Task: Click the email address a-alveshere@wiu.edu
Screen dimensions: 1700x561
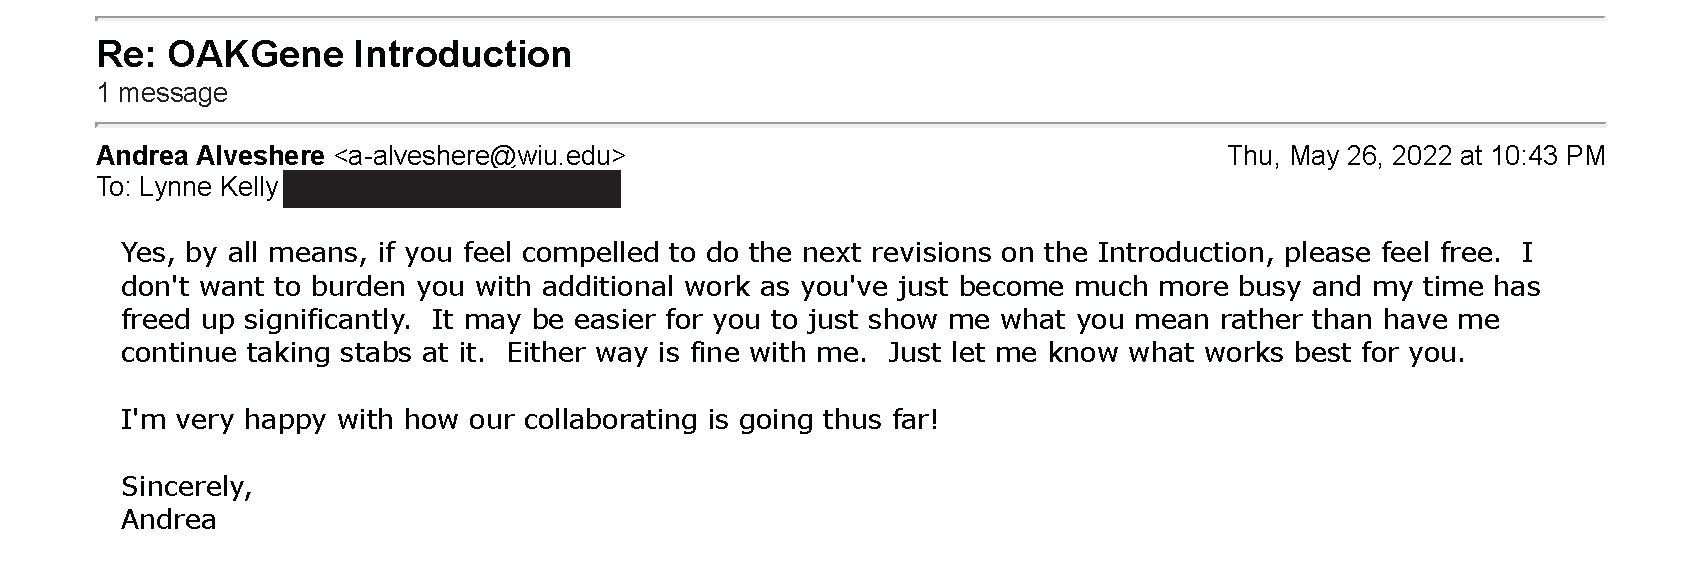Action: [x=479, y=156]
